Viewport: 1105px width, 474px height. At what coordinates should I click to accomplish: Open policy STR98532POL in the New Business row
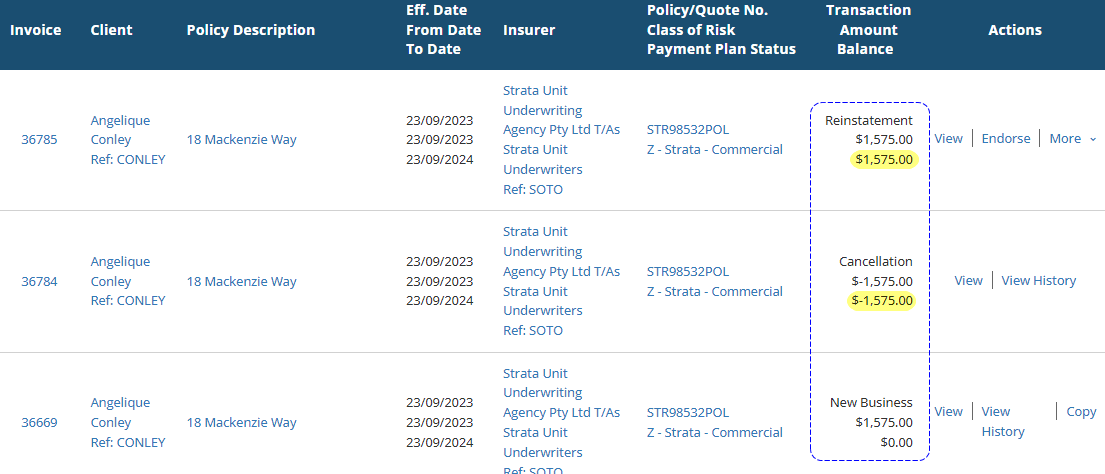coord(688,412)
